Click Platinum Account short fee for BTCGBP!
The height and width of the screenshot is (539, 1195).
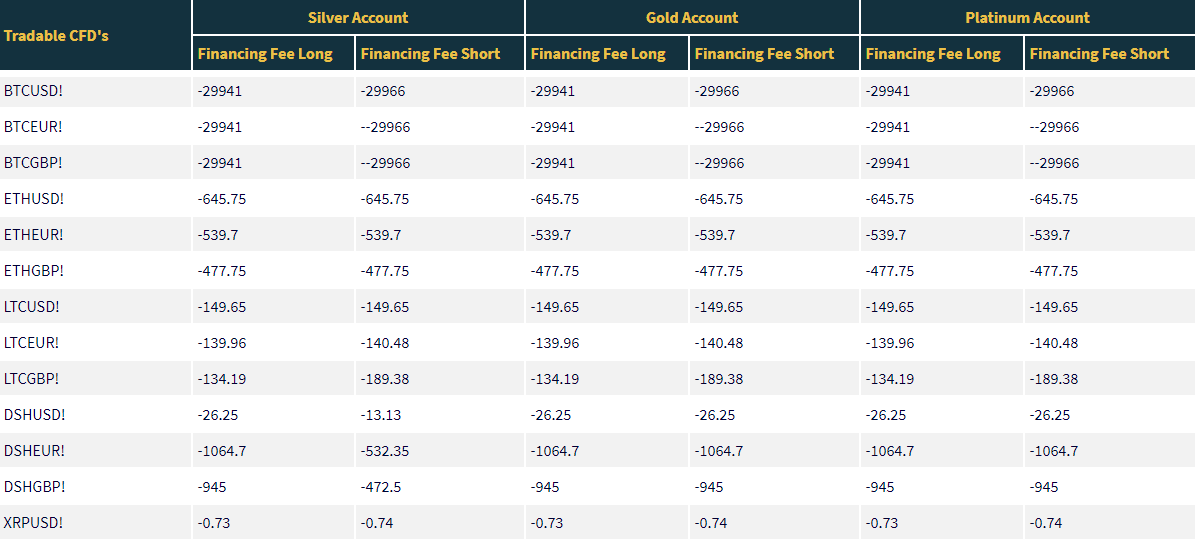pyautogui.click(x=1054, y=163)
